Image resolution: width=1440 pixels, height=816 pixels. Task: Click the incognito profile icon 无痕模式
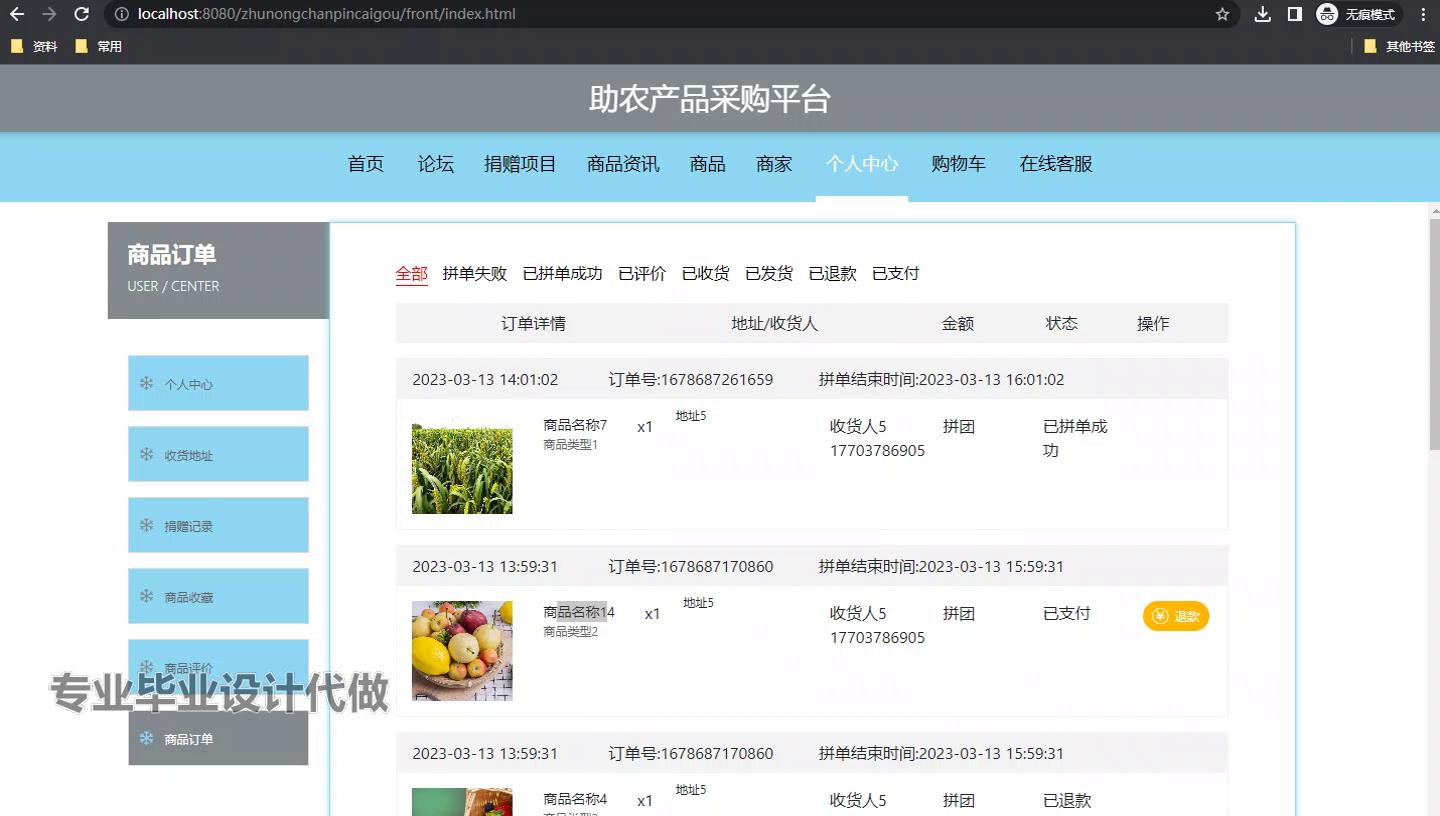1357,14
